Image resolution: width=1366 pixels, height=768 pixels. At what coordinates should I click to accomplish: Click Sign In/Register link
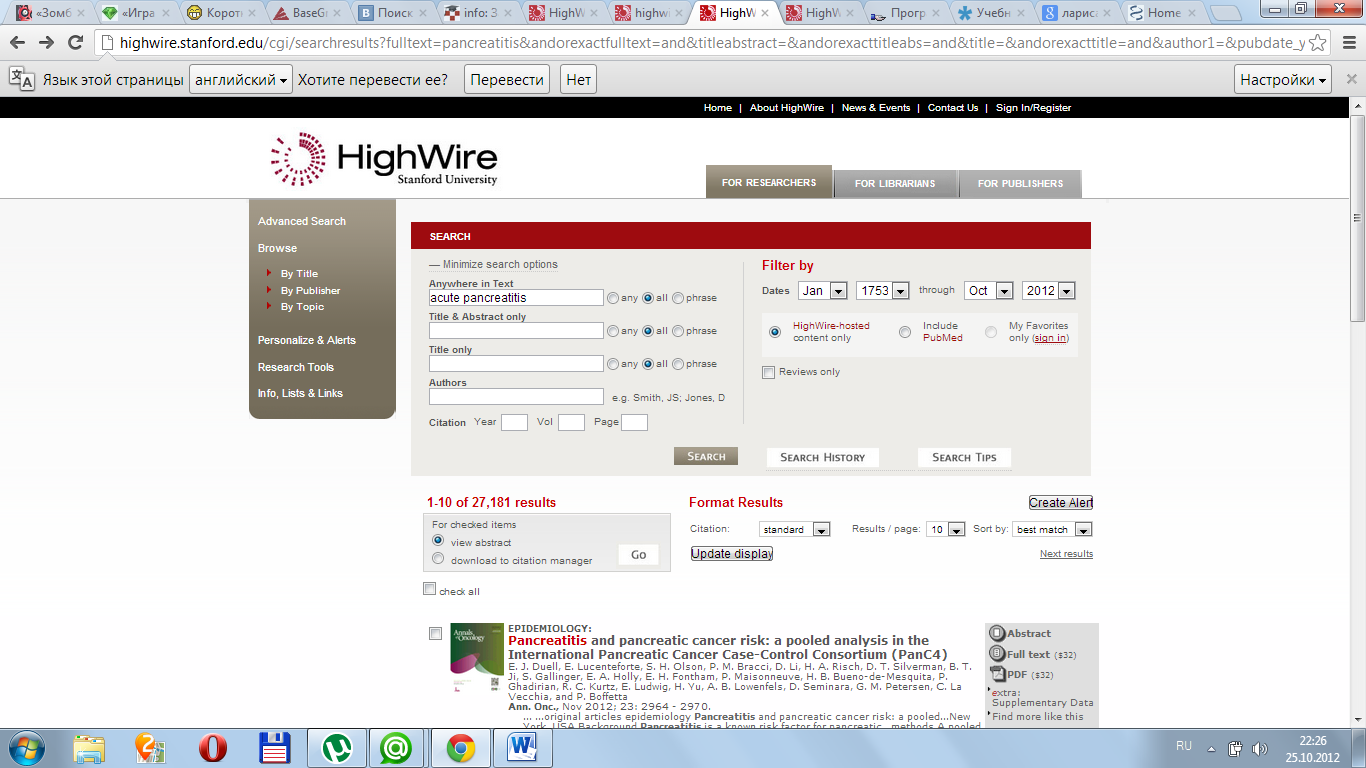pos(1033,107)
